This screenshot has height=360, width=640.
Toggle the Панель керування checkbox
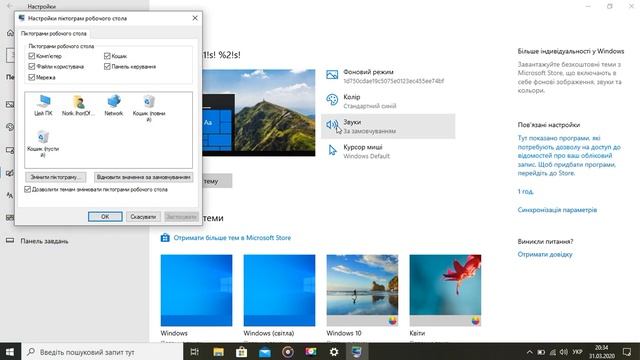107,66
